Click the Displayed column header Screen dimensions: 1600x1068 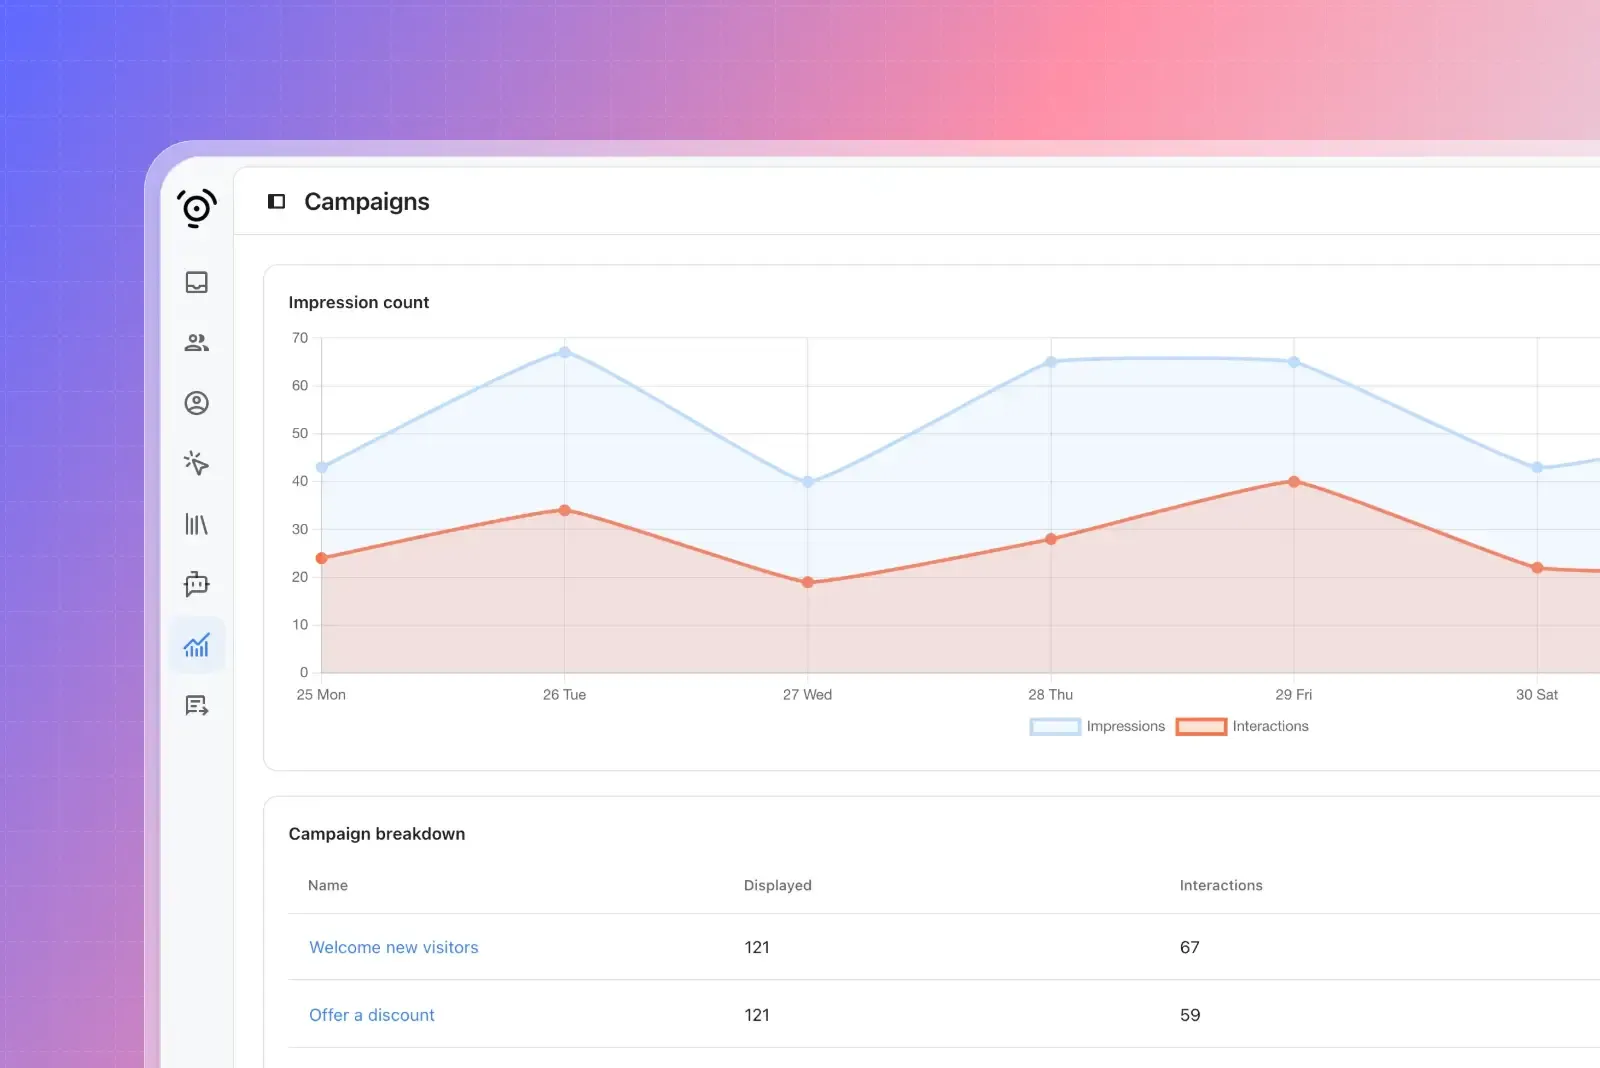[778, 885]
